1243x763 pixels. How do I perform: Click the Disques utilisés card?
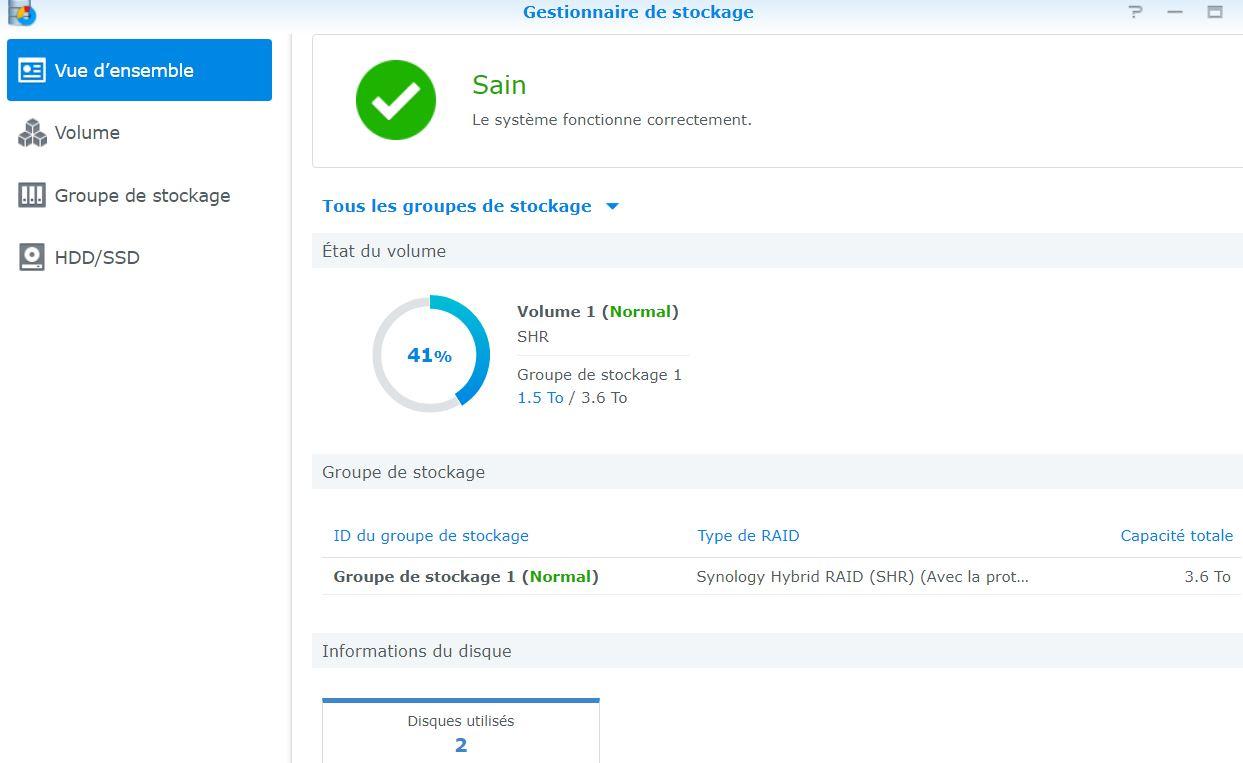pos(461,731)
